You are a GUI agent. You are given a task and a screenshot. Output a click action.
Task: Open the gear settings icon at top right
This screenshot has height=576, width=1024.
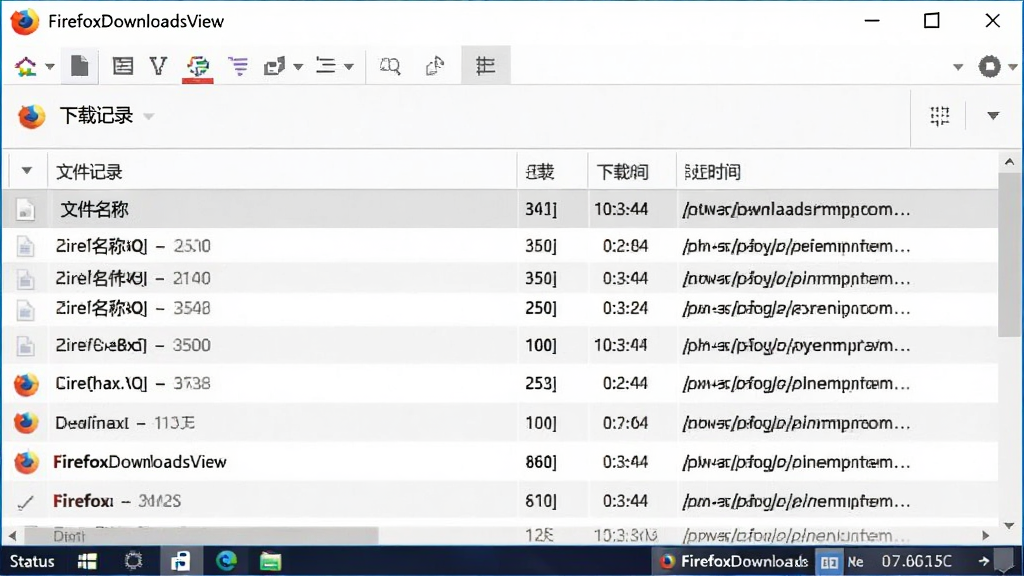(989, 66)
